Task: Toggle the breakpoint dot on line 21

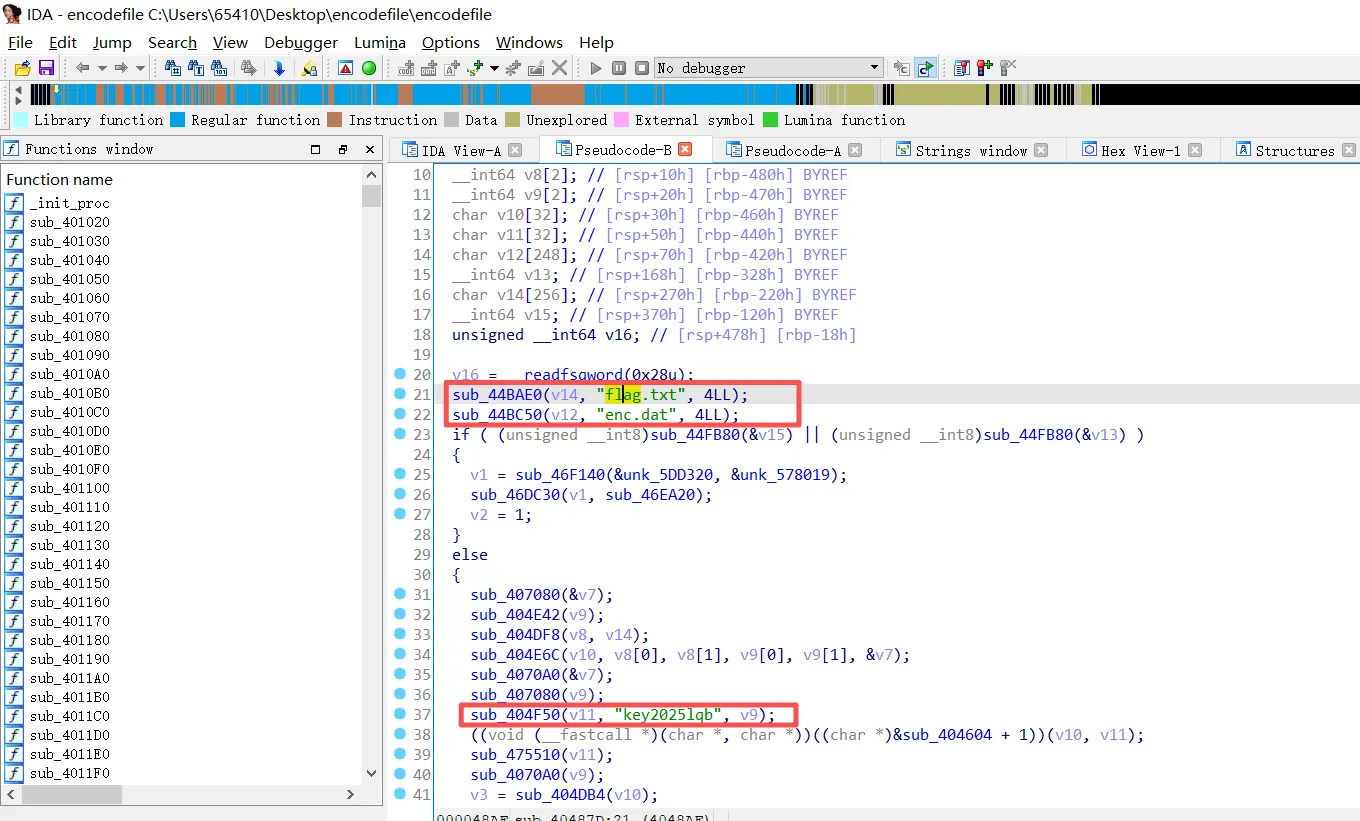Action: (x=400, y=395)
